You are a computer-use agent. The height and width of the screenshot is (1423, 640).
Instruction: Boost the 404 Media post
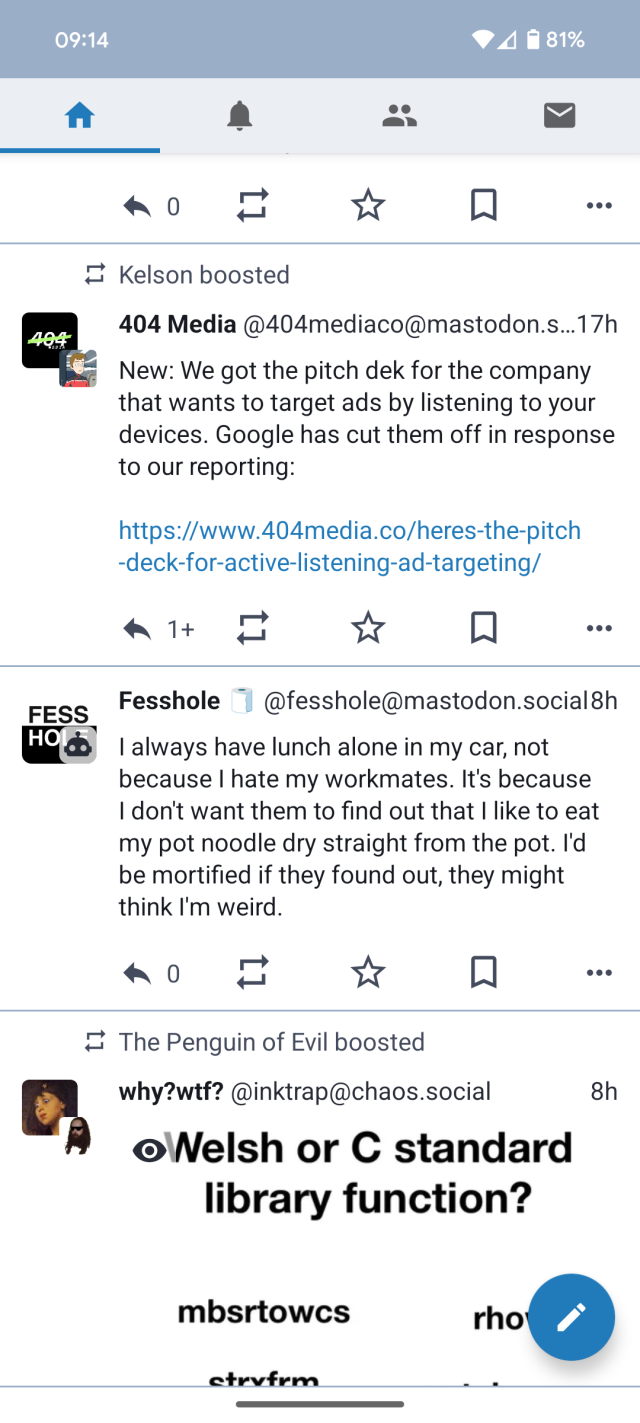click(x=253, y=628)
